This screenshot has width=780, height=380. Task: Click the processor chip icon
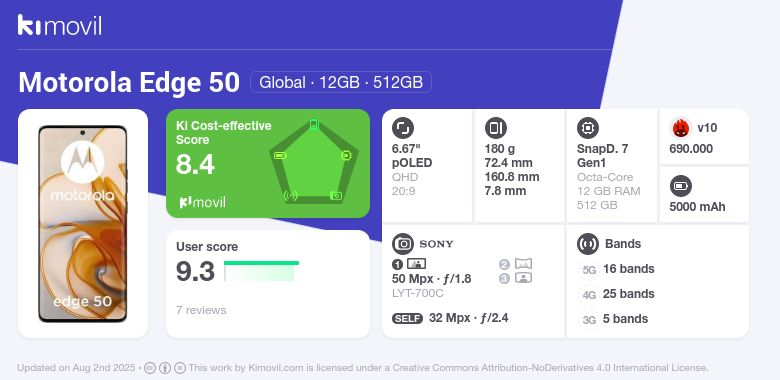588,128
